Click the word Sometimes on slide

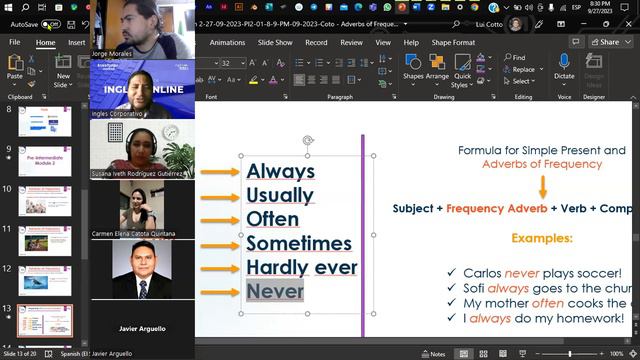point(299,243)
